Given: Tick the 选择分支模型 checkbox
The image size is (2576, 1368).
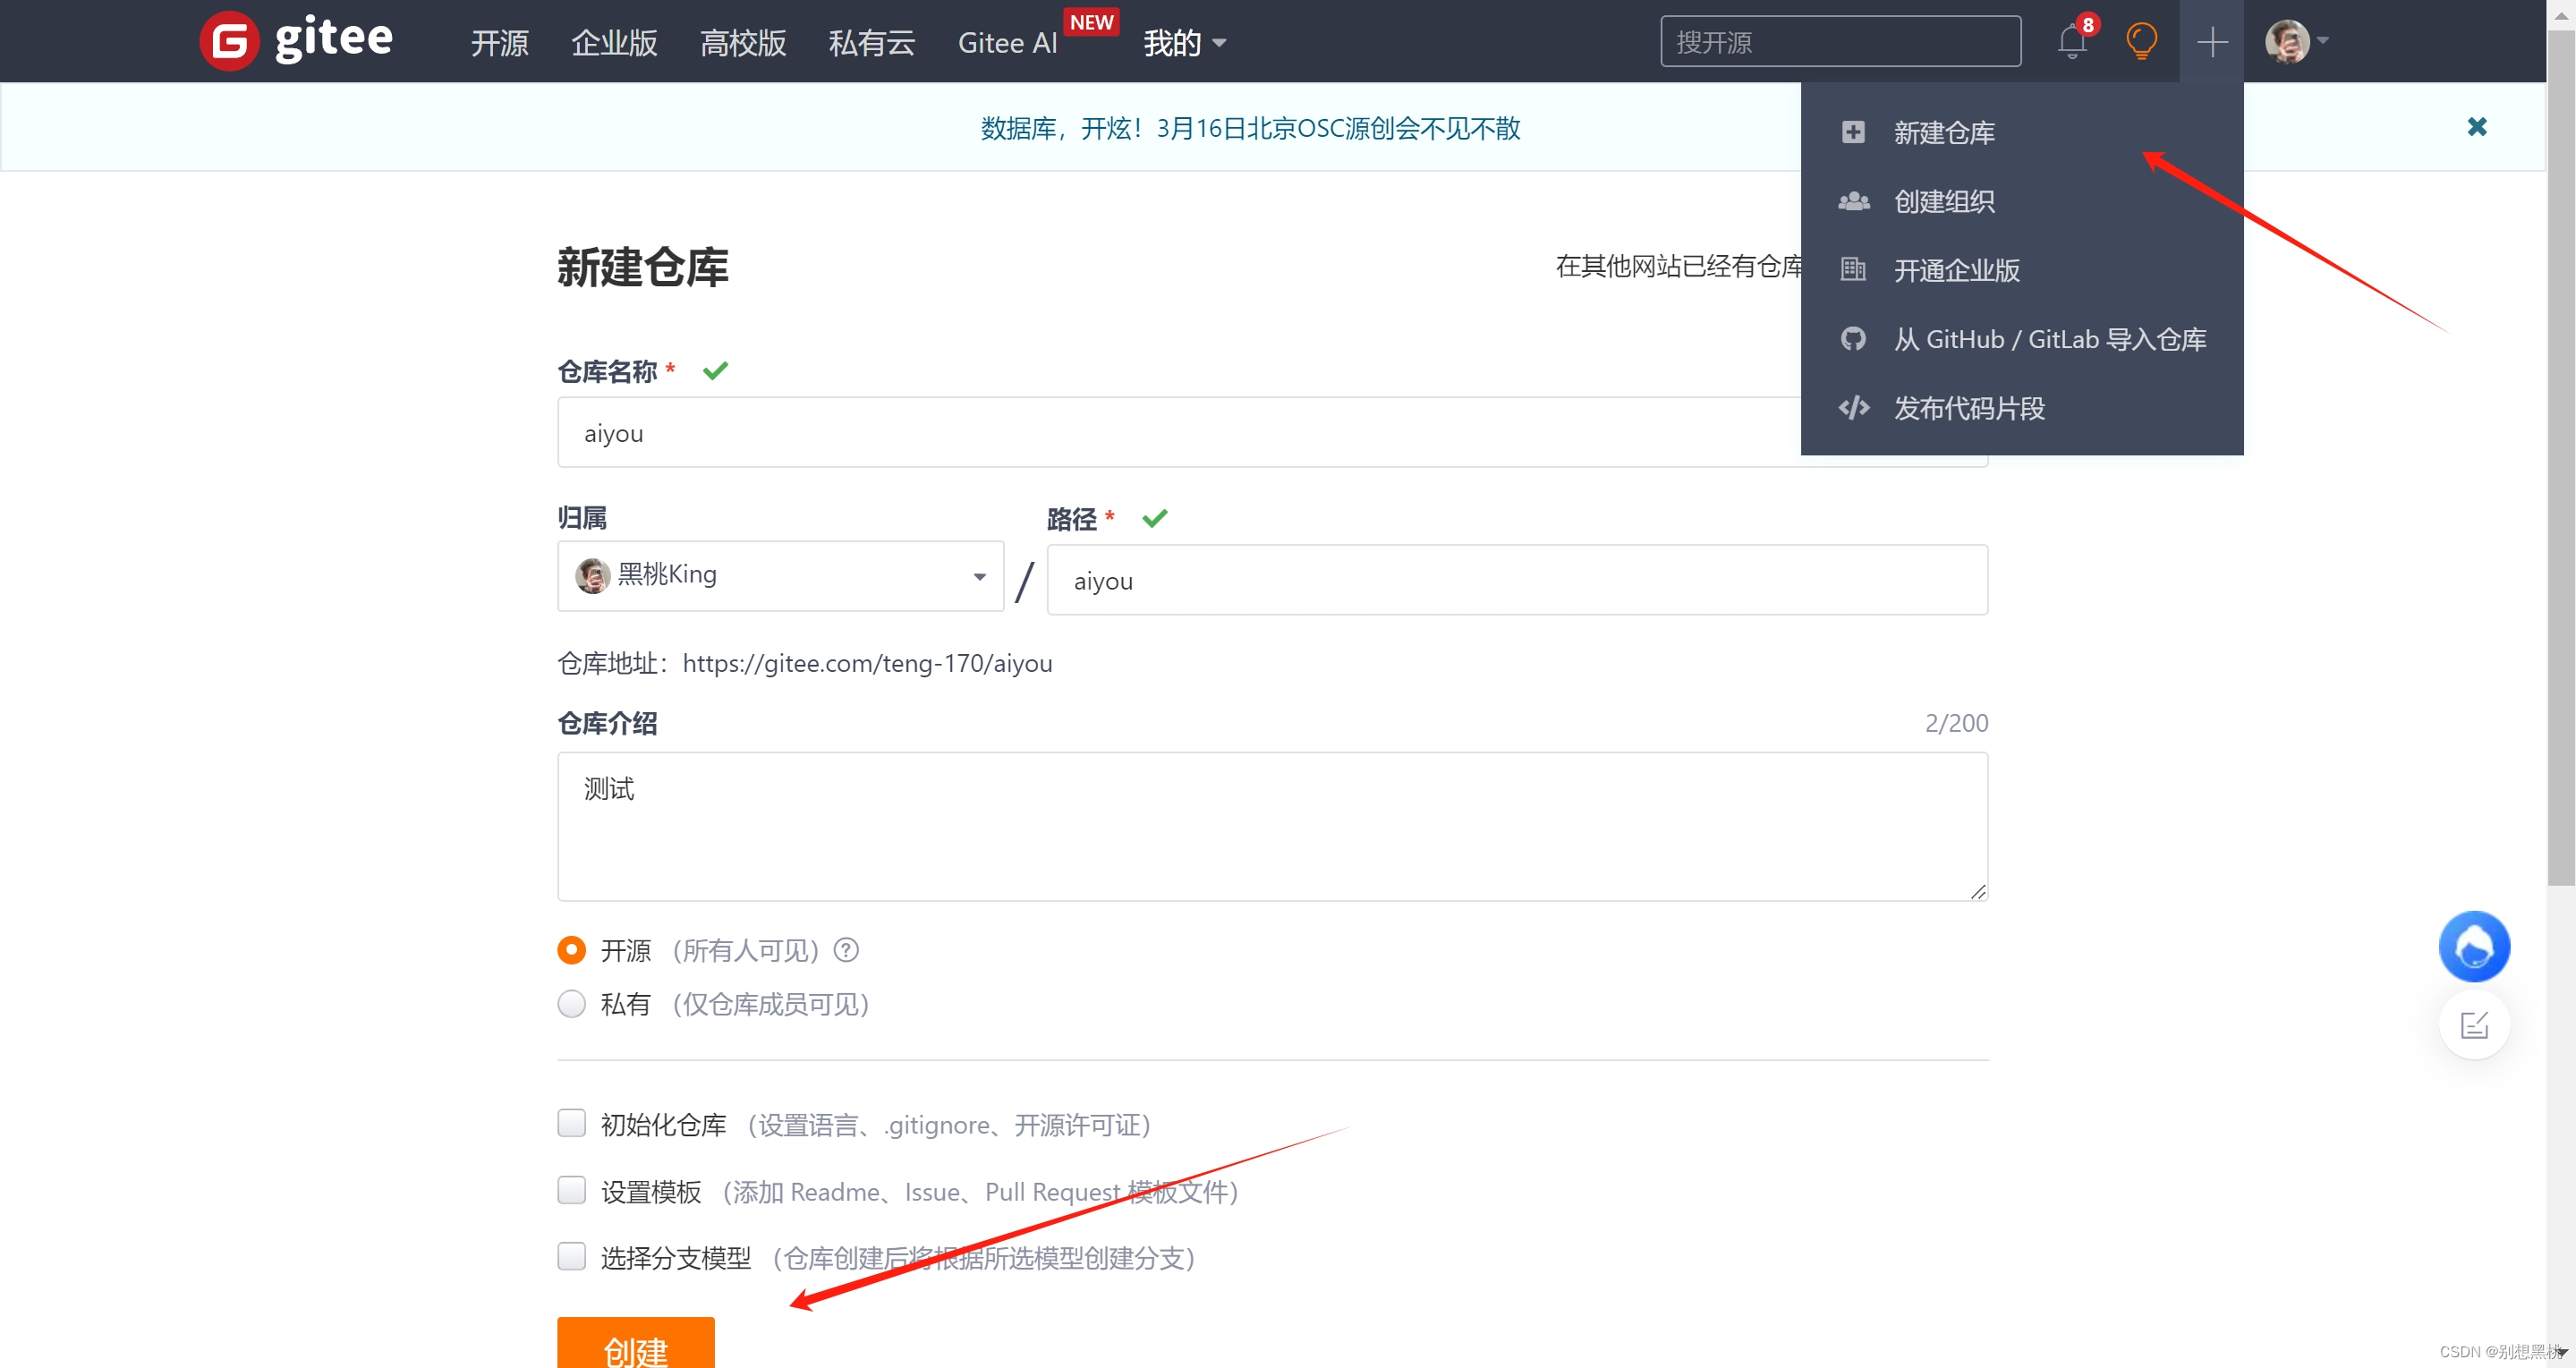Looking at the screenshot, I should click(x=571, y=1256).
